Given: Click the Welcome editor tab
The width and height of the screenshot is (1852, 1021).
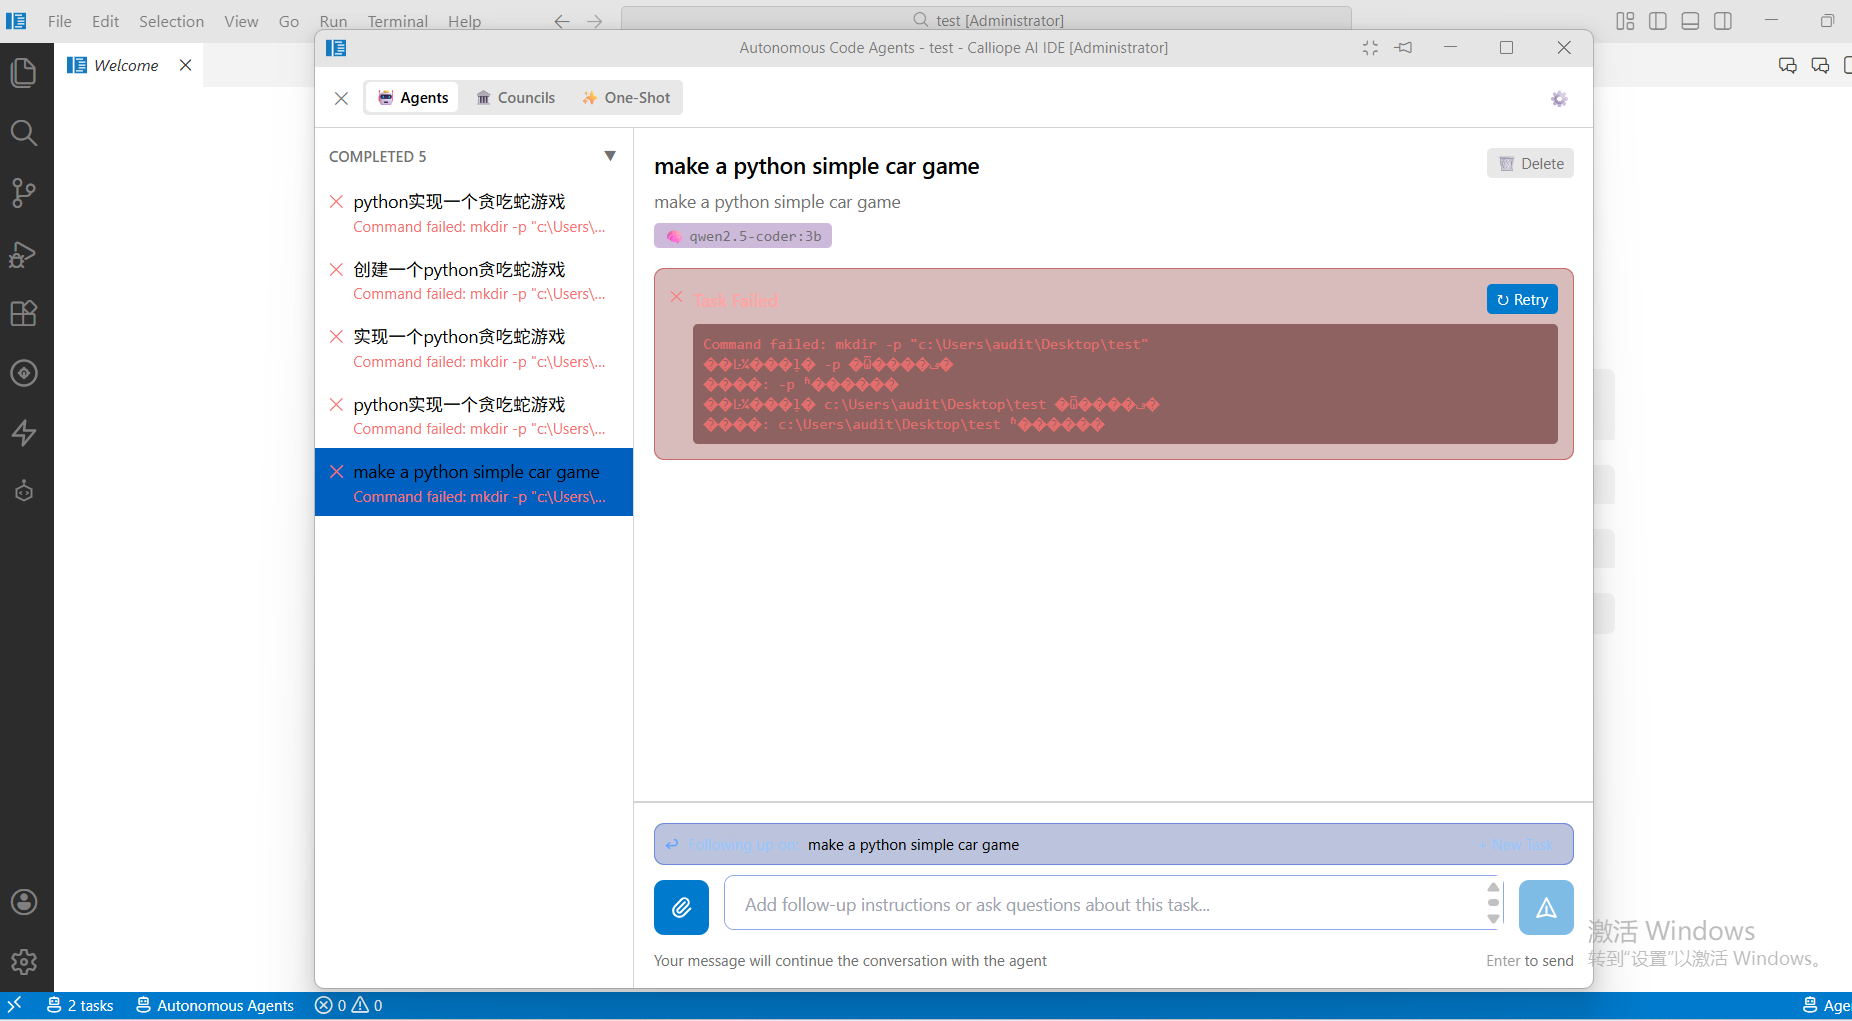Looking at the screenshot, I should (126, 65).
